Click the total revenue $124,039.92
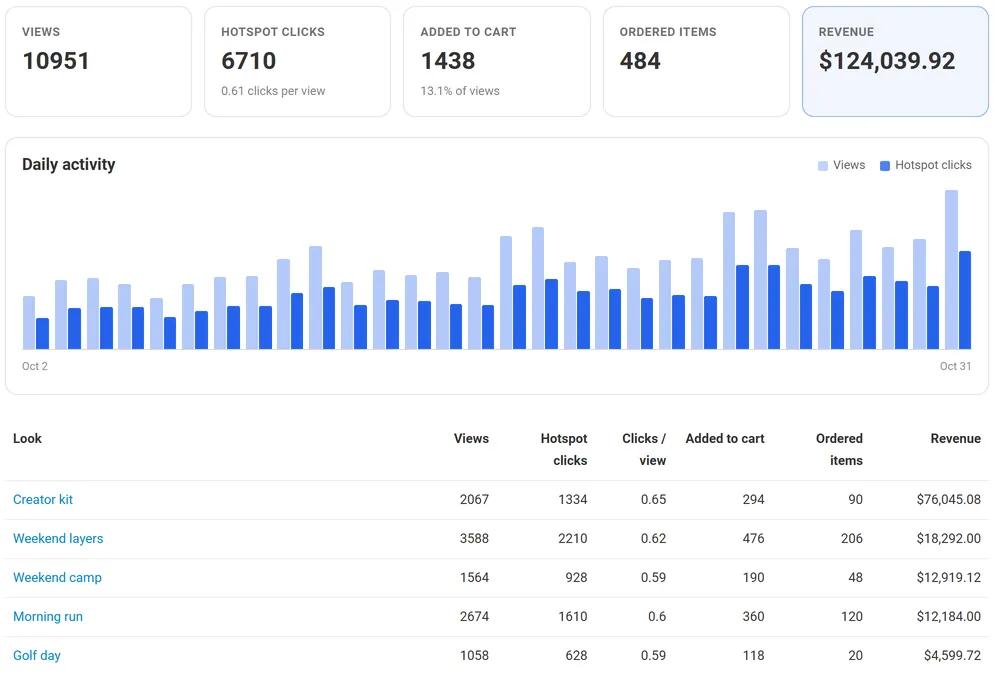The width and height of the screenshot is (995, 680). coord(886,61)
